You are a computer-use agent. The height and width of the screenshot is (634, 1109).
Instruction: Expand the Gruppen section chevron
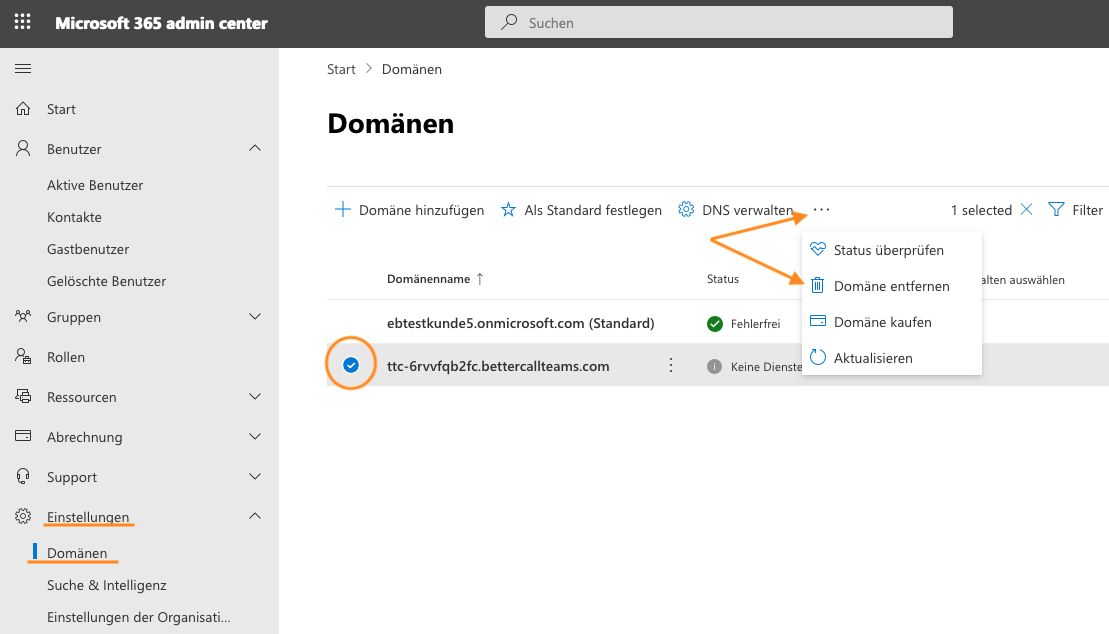coord(255,316)
